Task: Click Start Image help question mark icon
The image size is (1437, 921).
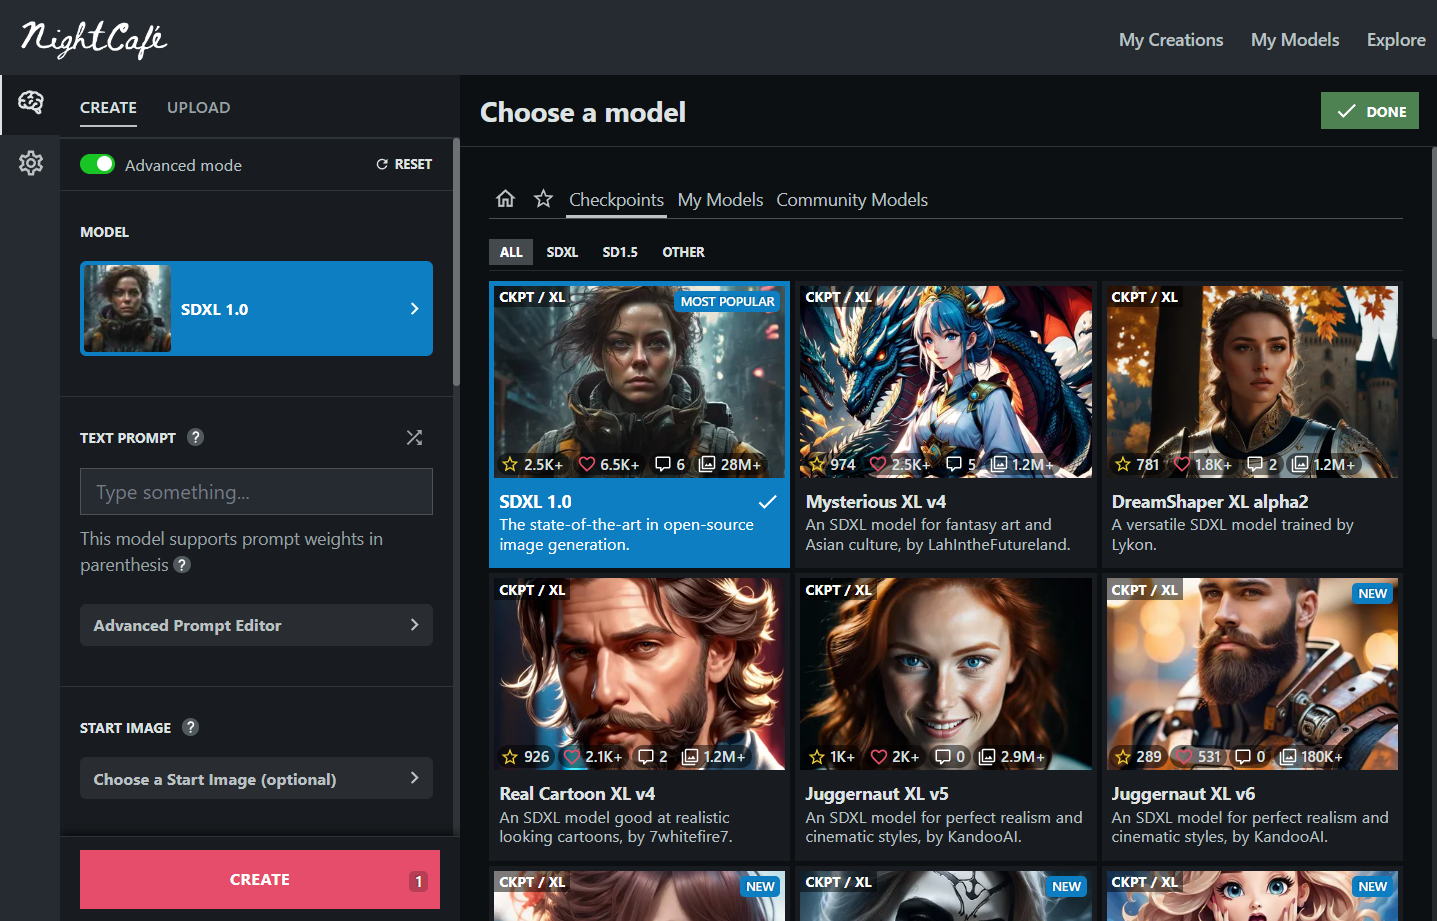Action: click(x=191, y=727)
